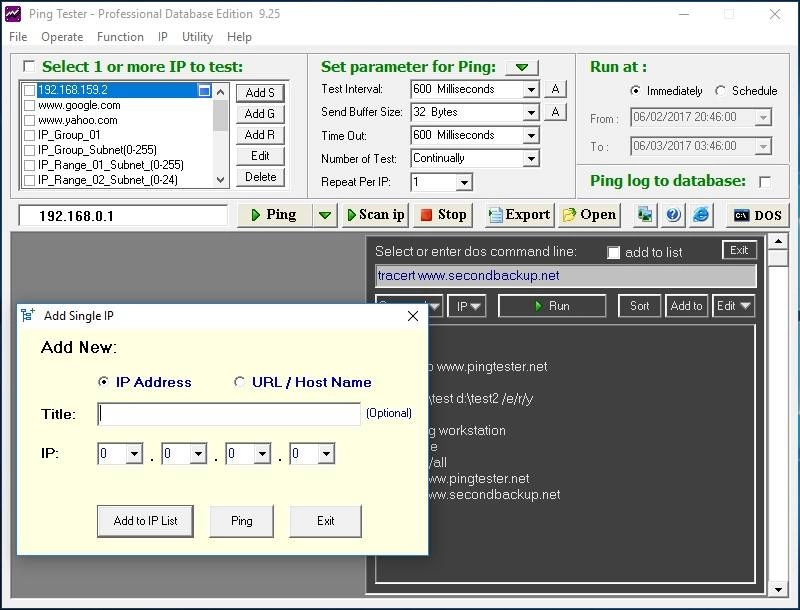Run the DOS command with Run button
Image resolution: width=800 pixels, height=610 pixels.
pos(552,306)
